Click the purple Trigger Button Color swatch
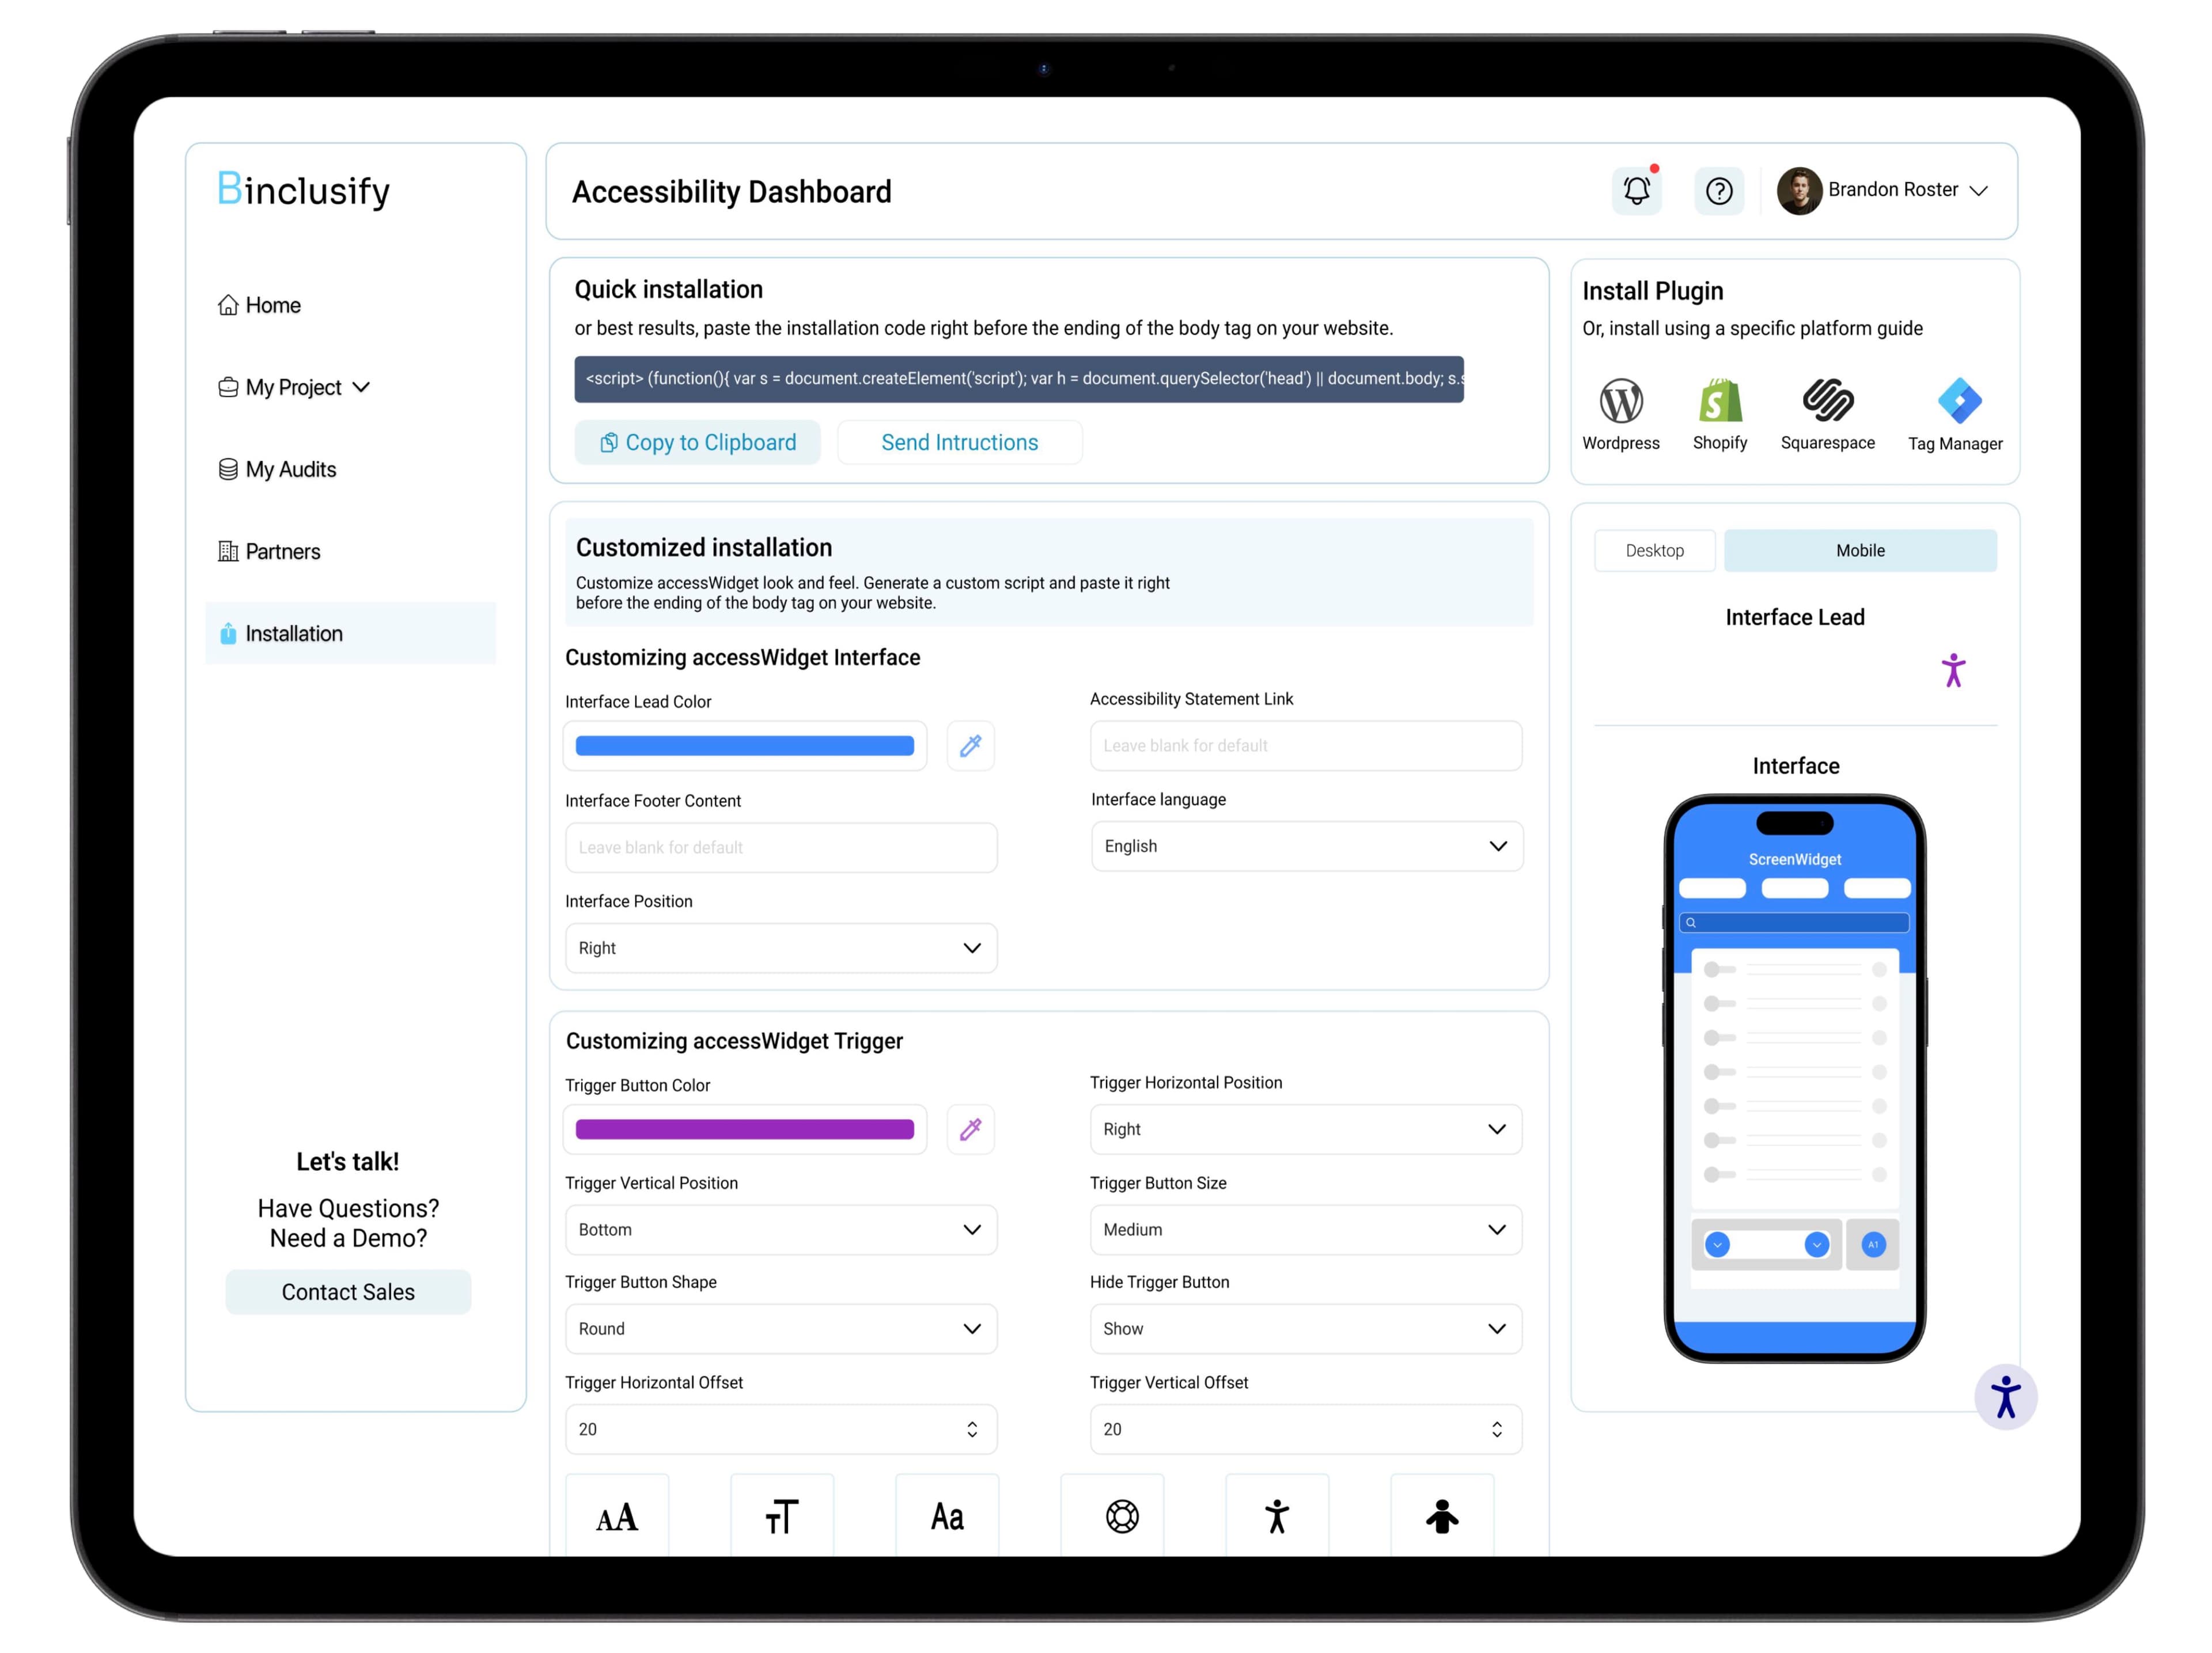Screen dimensions: 2212x1653 pos(744,1129)
